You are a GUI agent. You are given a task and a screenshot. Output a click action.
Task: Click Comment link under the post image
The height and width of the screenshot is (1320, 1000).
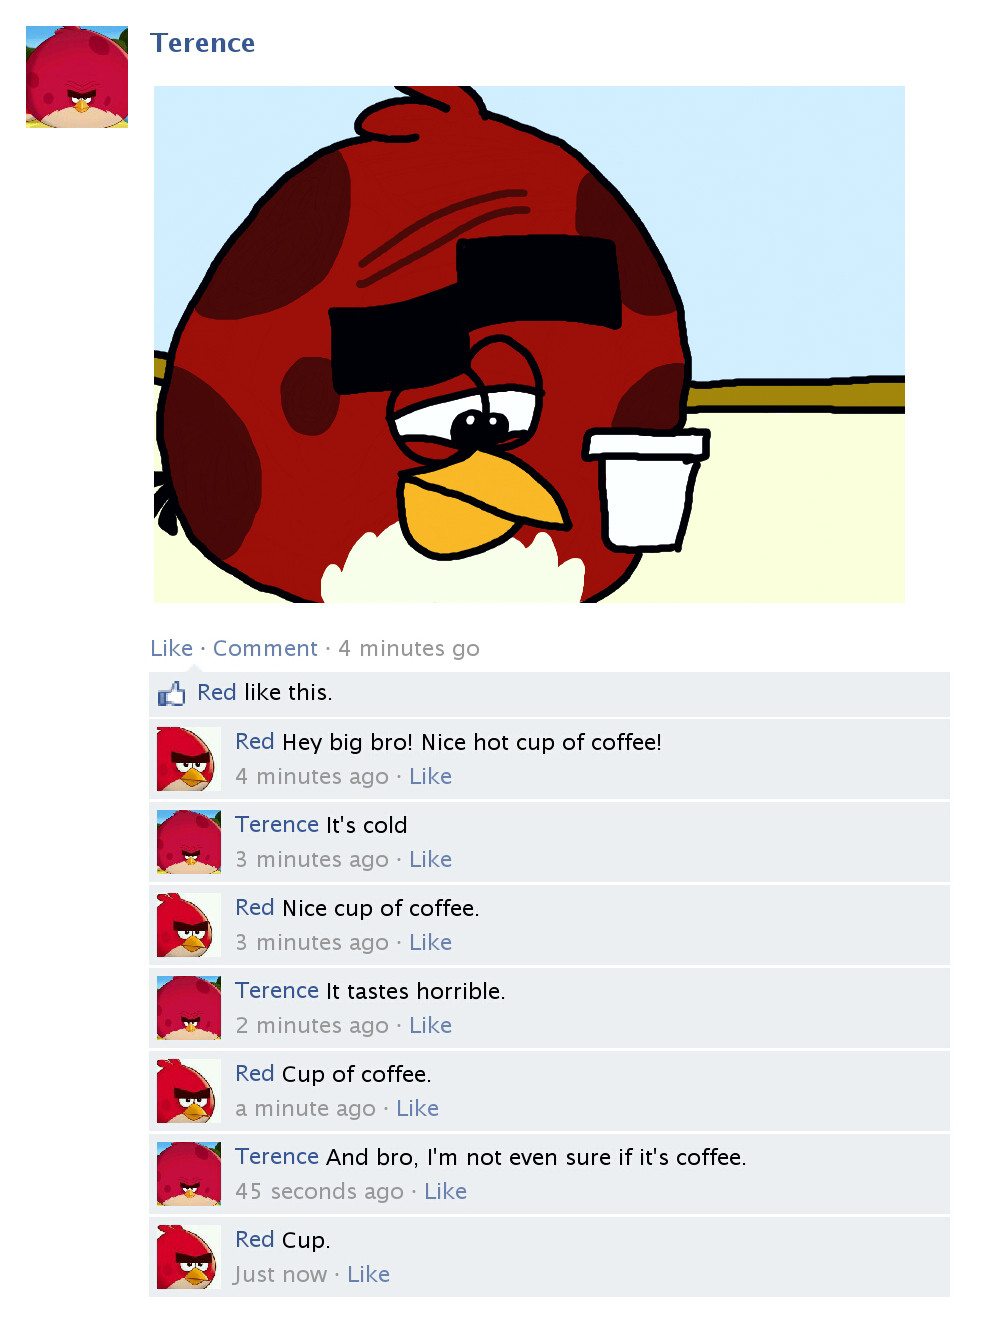[265, 648]
